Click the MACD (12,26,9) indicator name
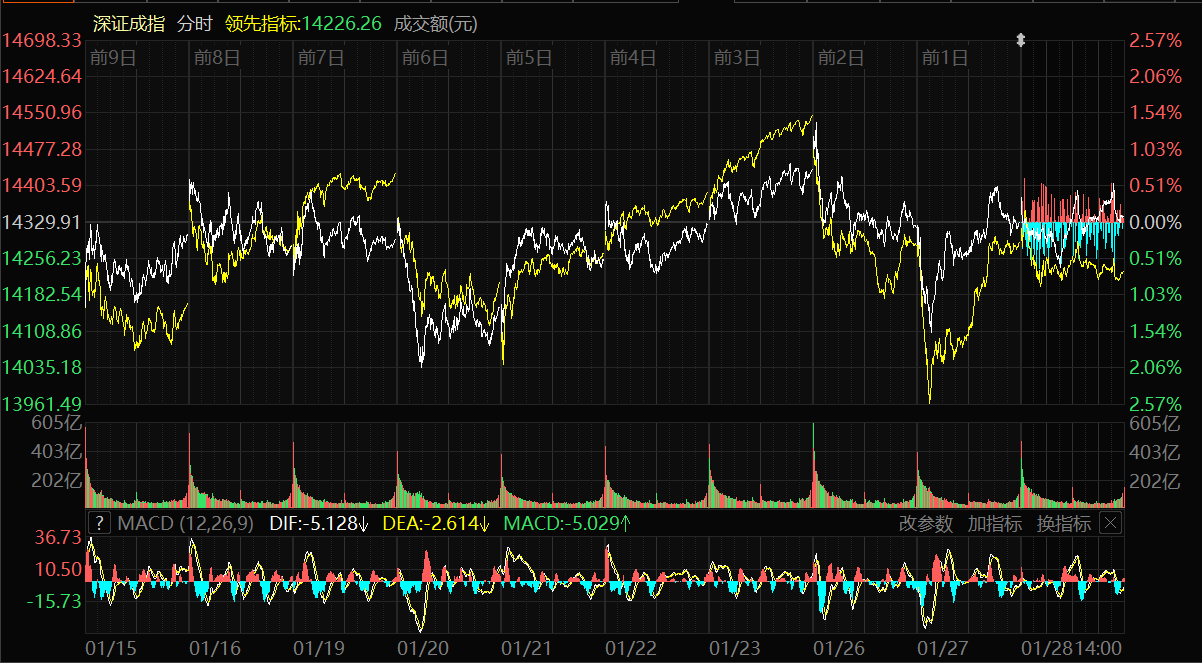Image resolution: width=1202 pixels, height=663 pixels. point(186,523)
